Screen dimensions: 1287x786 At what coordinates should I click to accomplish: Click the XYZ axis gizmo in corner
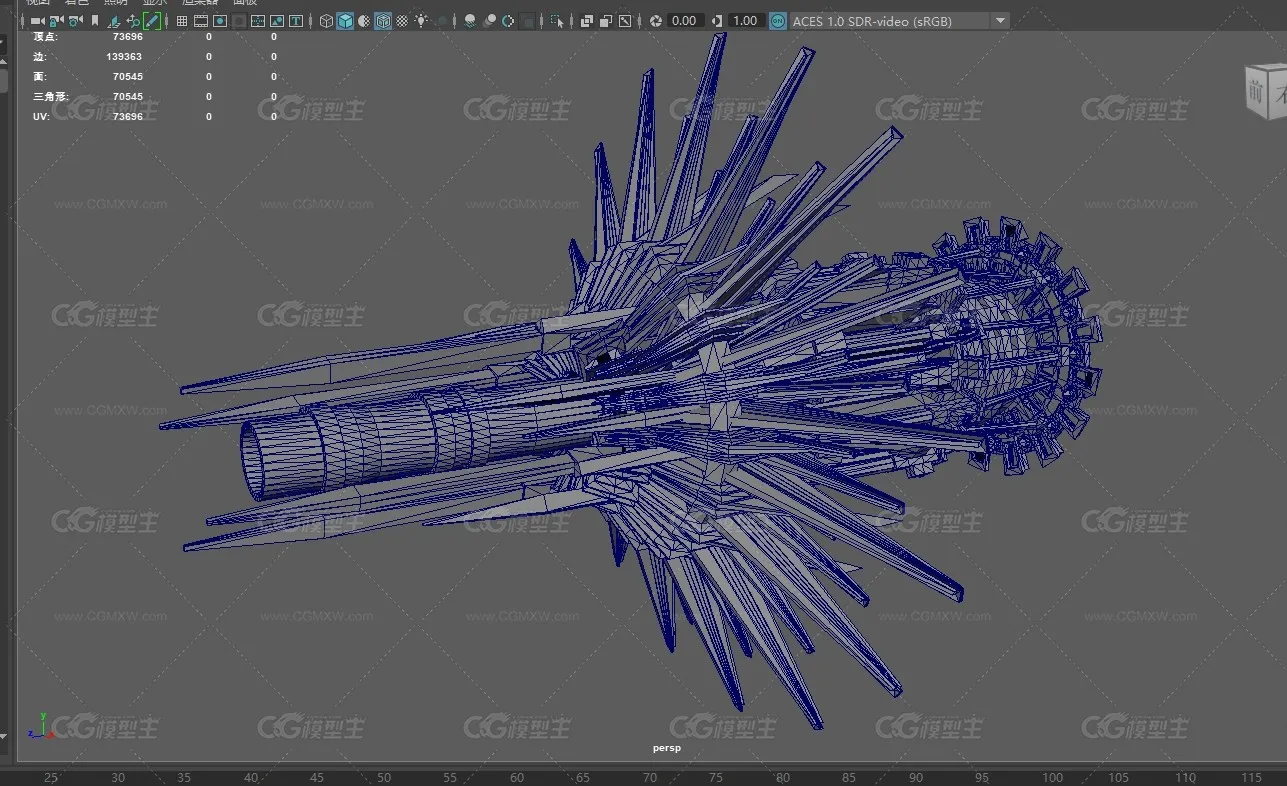point(40,726)
